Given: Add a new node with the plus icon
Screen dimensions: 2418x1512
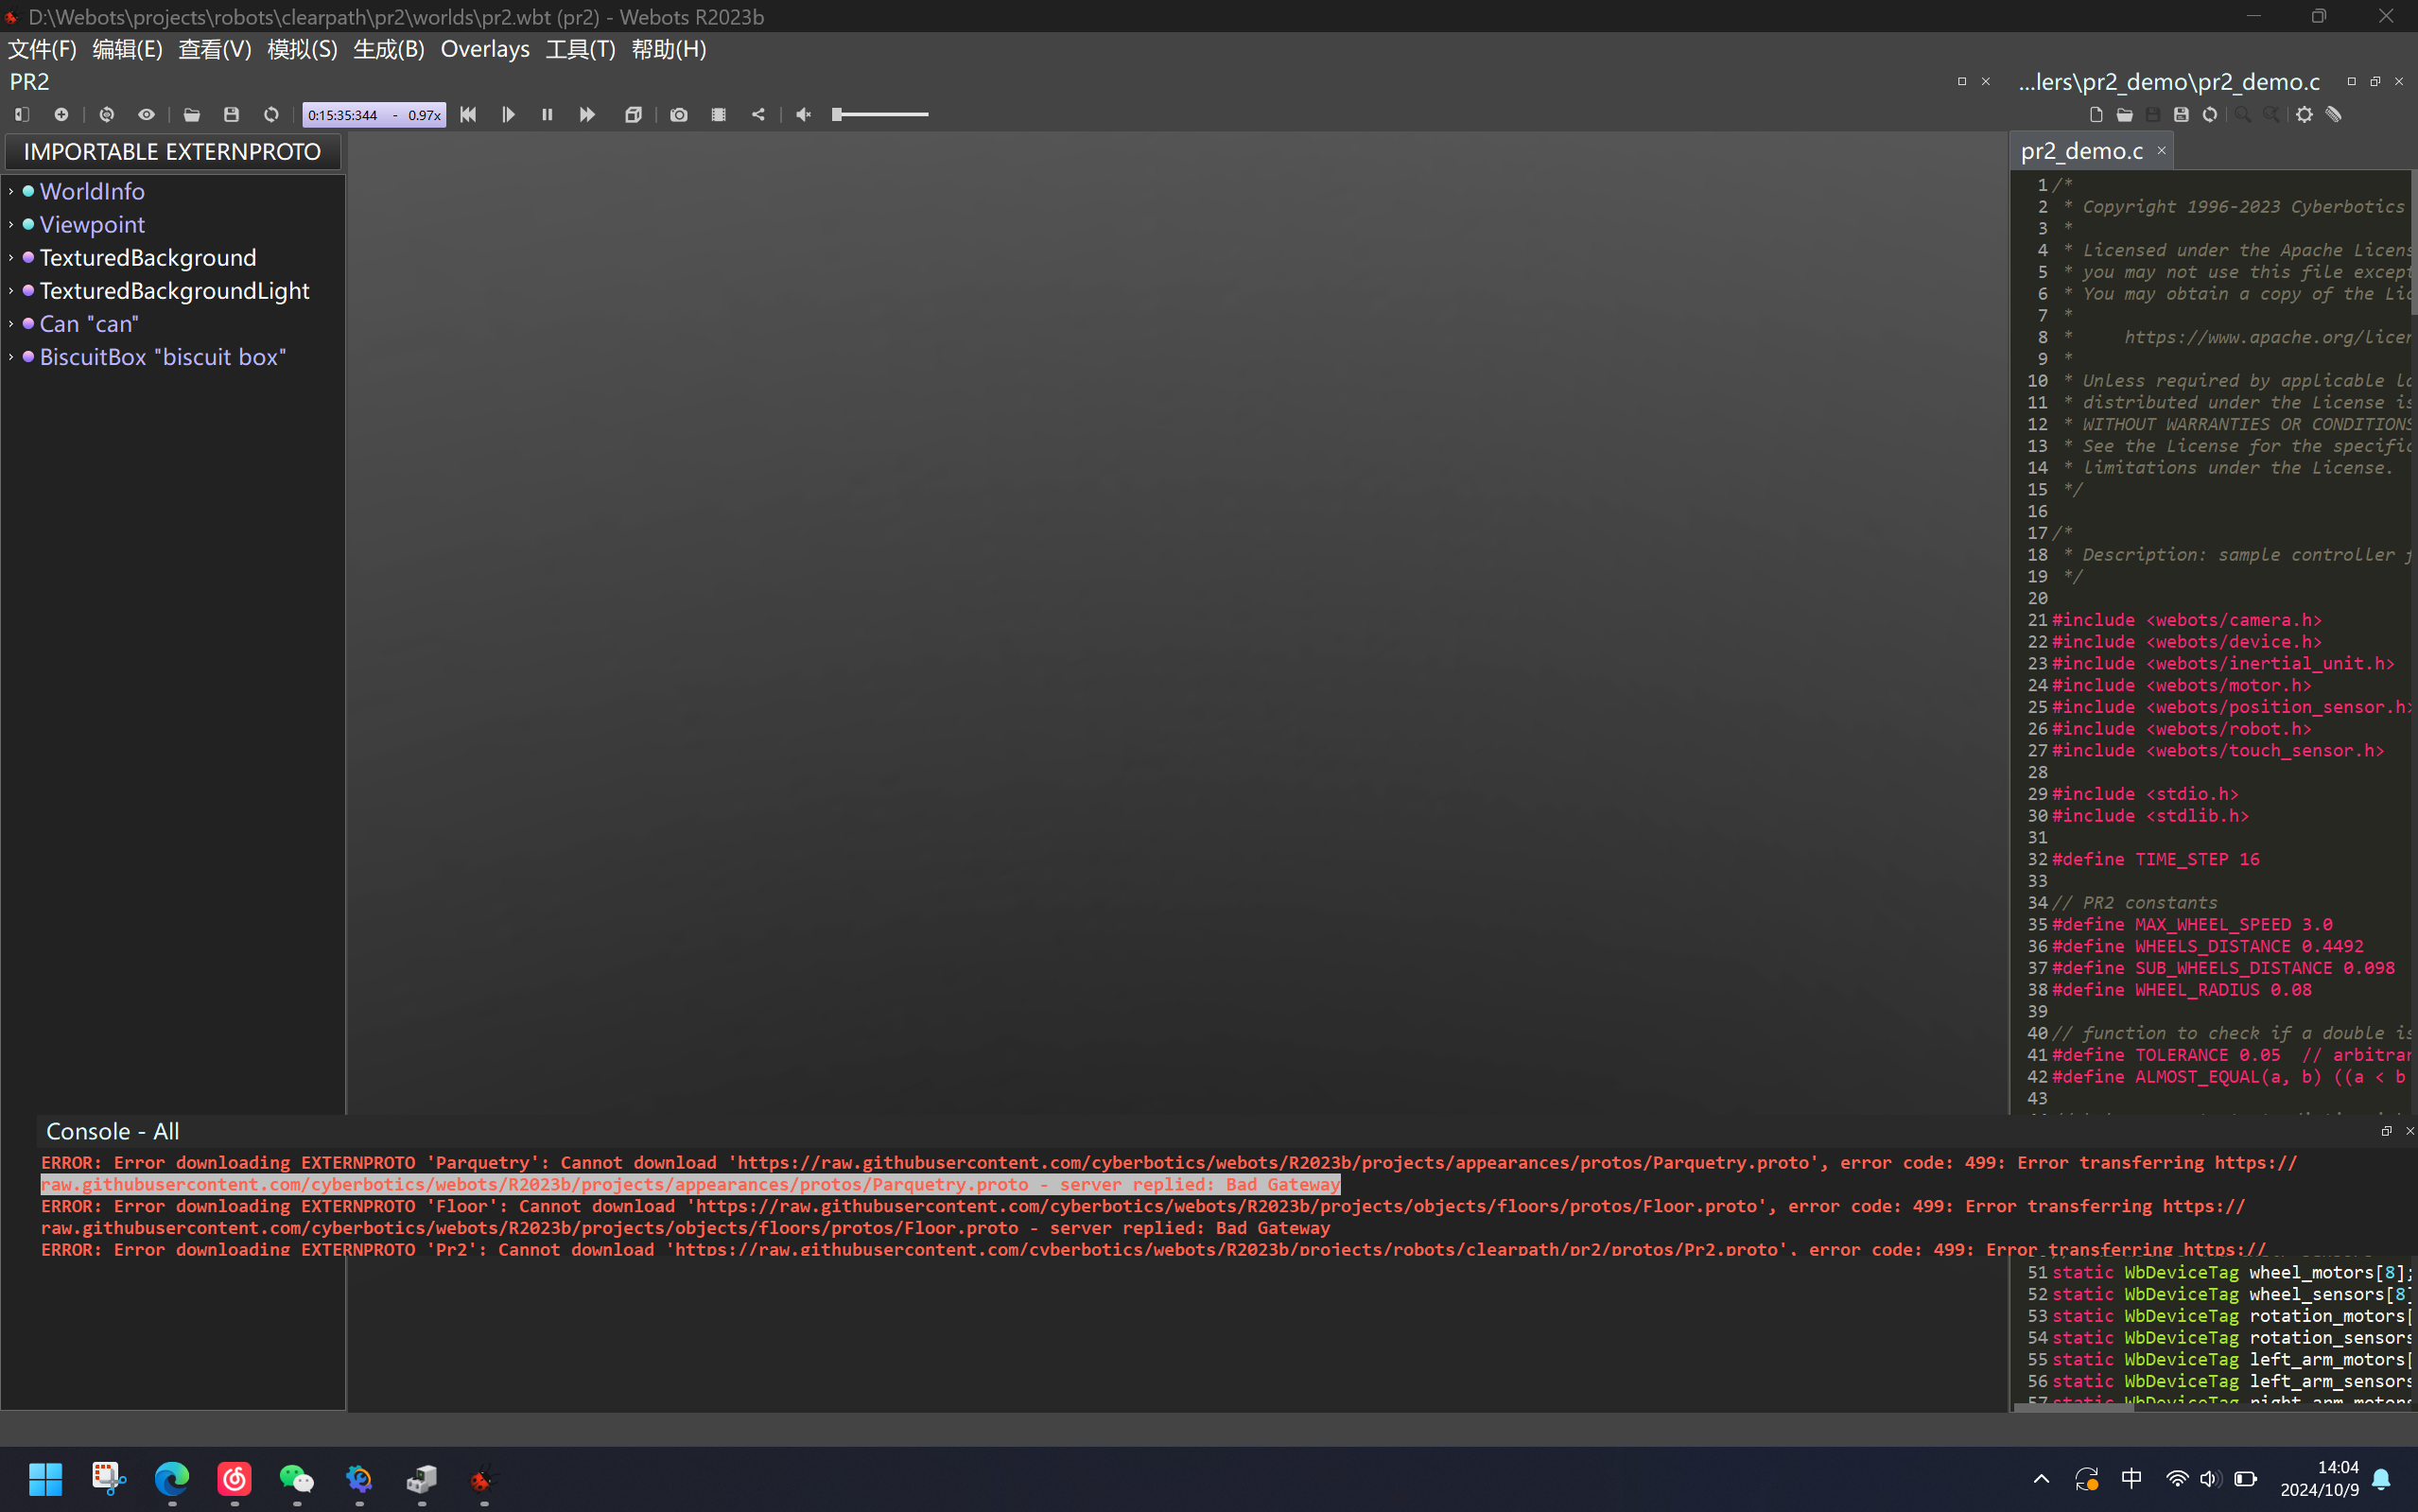Looking at the screenshot, I should [x=61, y=115].
